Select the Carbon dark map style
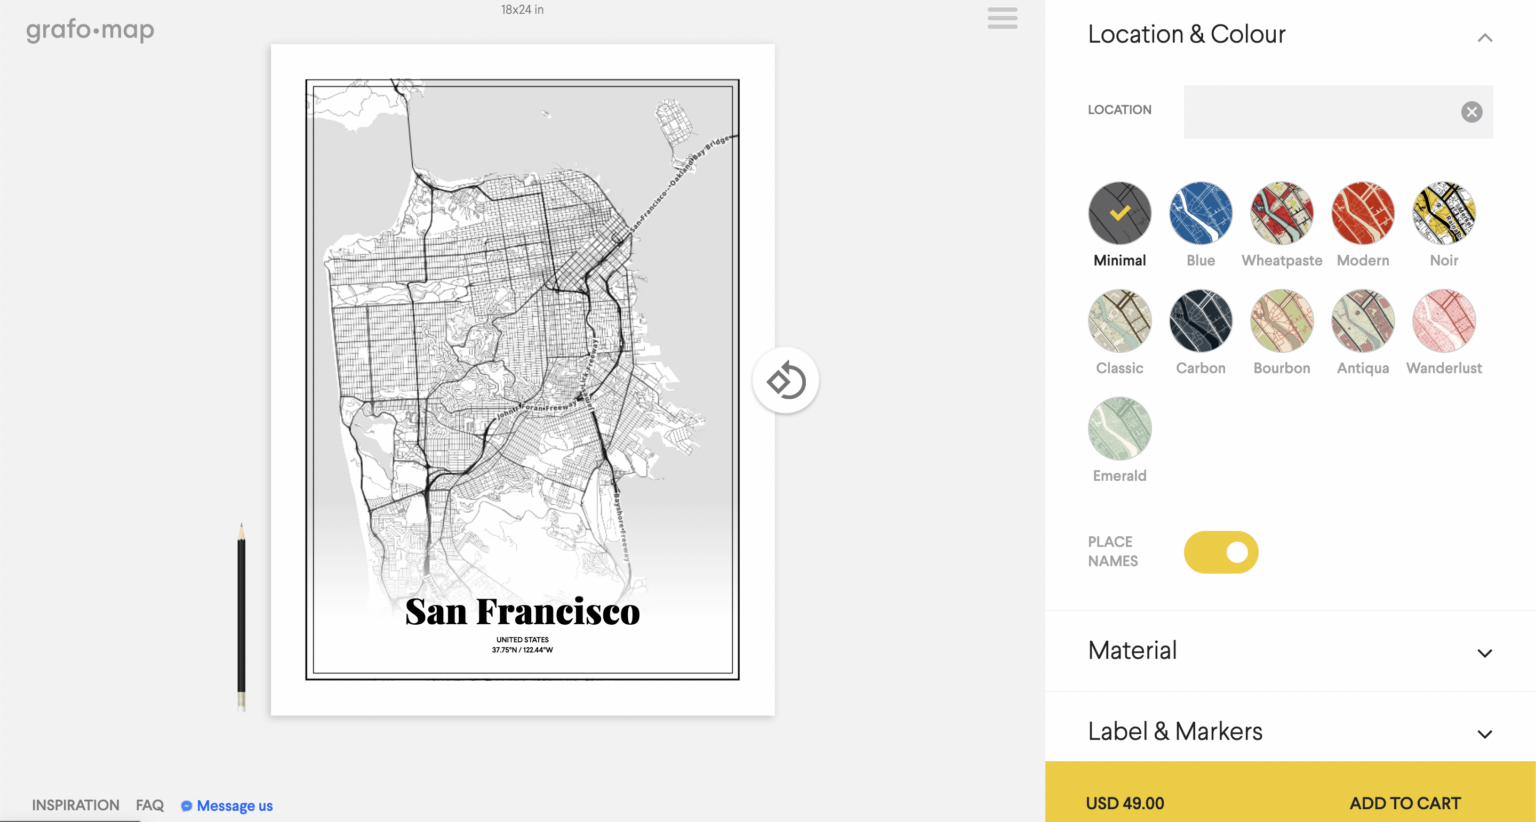This screenshot has height=822, width=1536. (x=1200, y=321)
